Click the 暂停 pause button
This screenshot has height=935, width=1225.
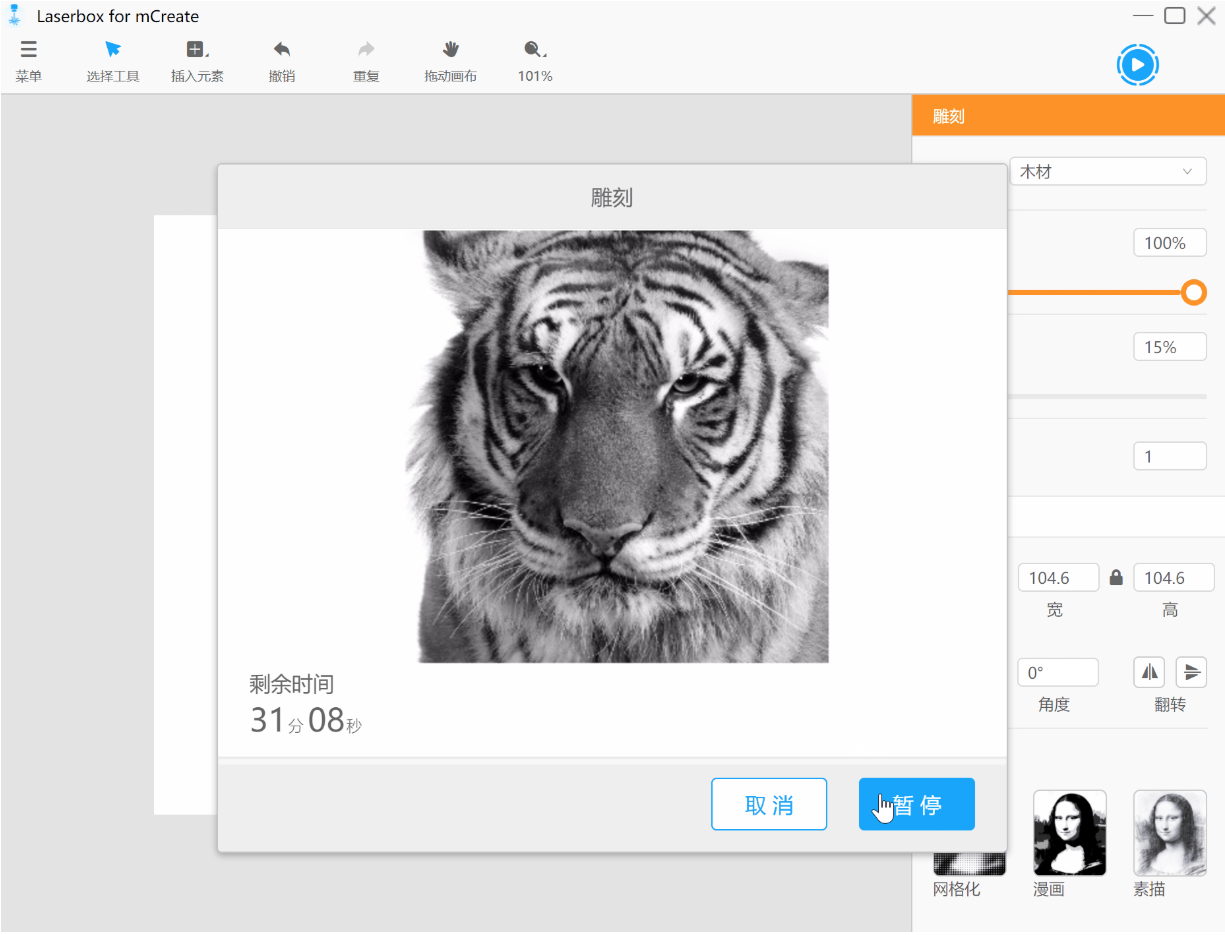click(917, 804)
